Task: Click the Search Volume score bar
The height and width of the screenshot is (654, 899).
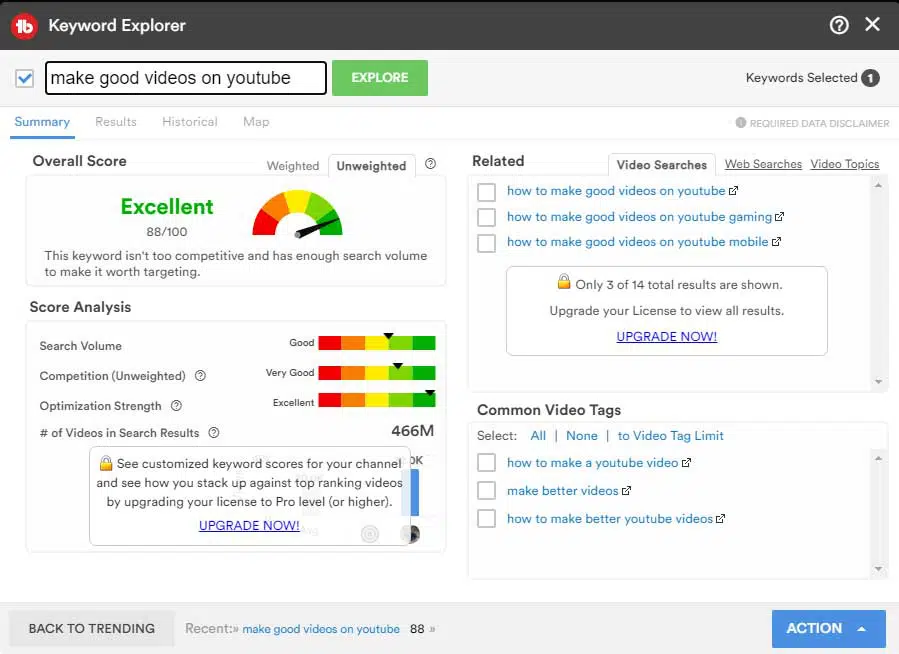Action: click(376, 343)
